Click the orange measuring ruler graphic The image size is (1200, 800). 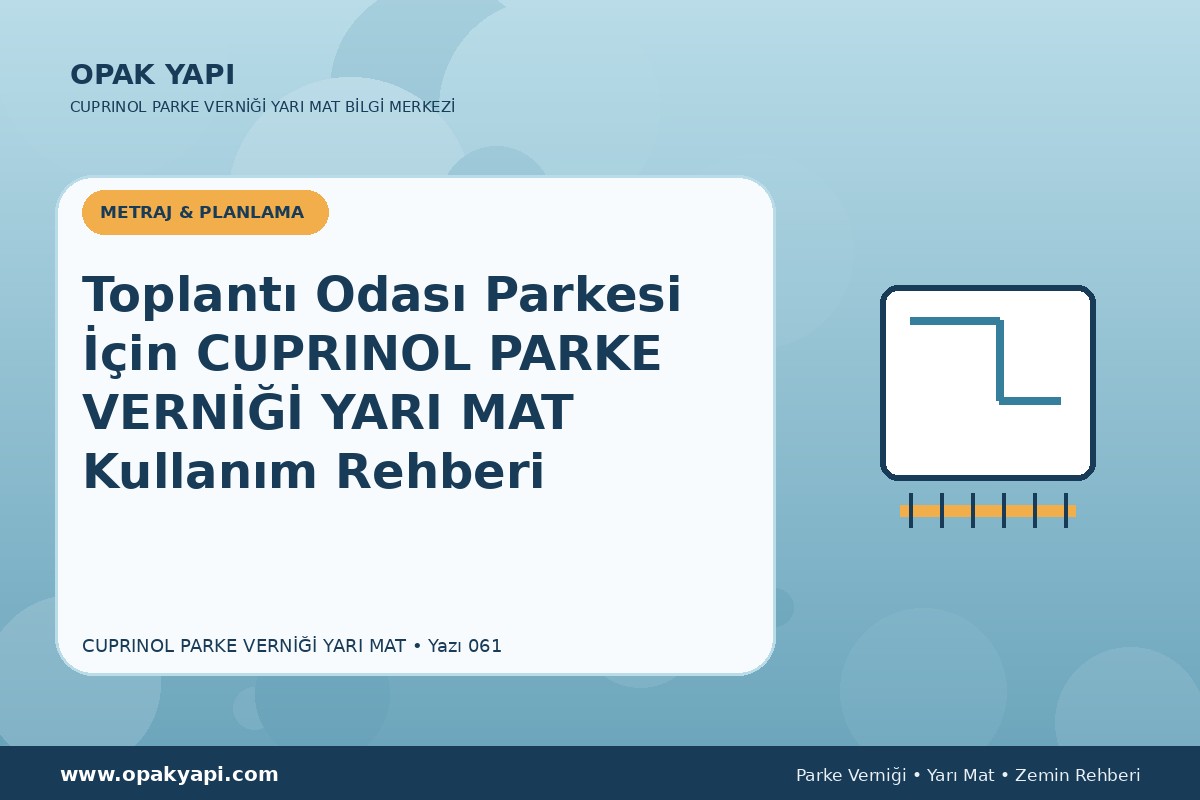click(988, 510)
